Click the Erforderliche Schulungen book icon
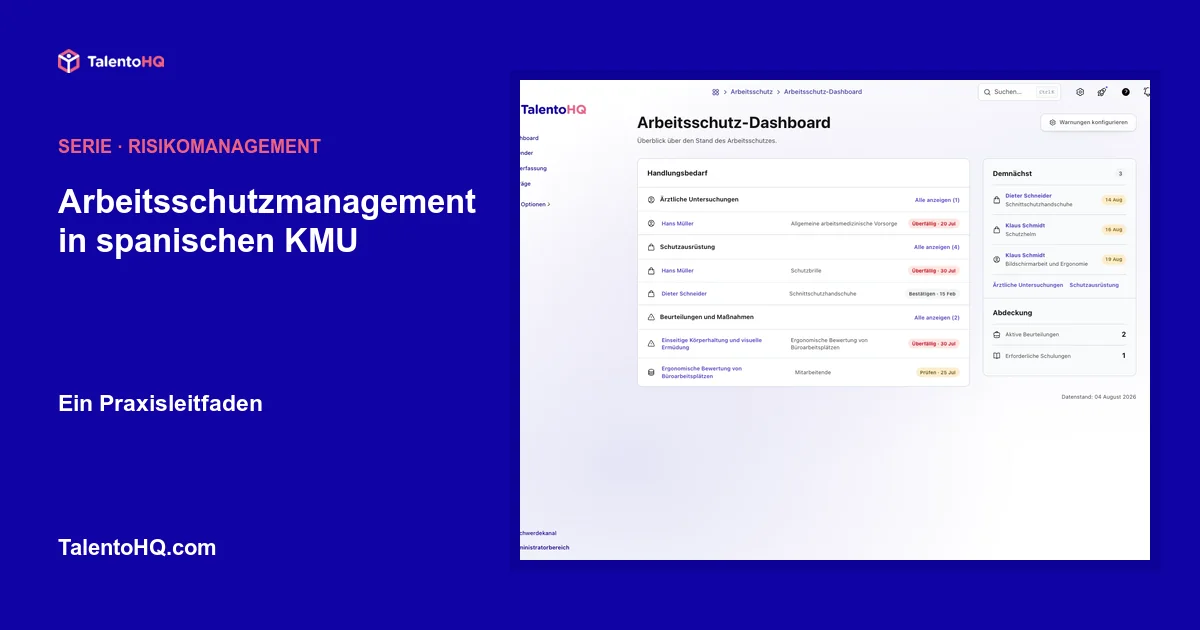Image resolution: width=1200 pixels, height=630 pixels. tap(997, 356)
